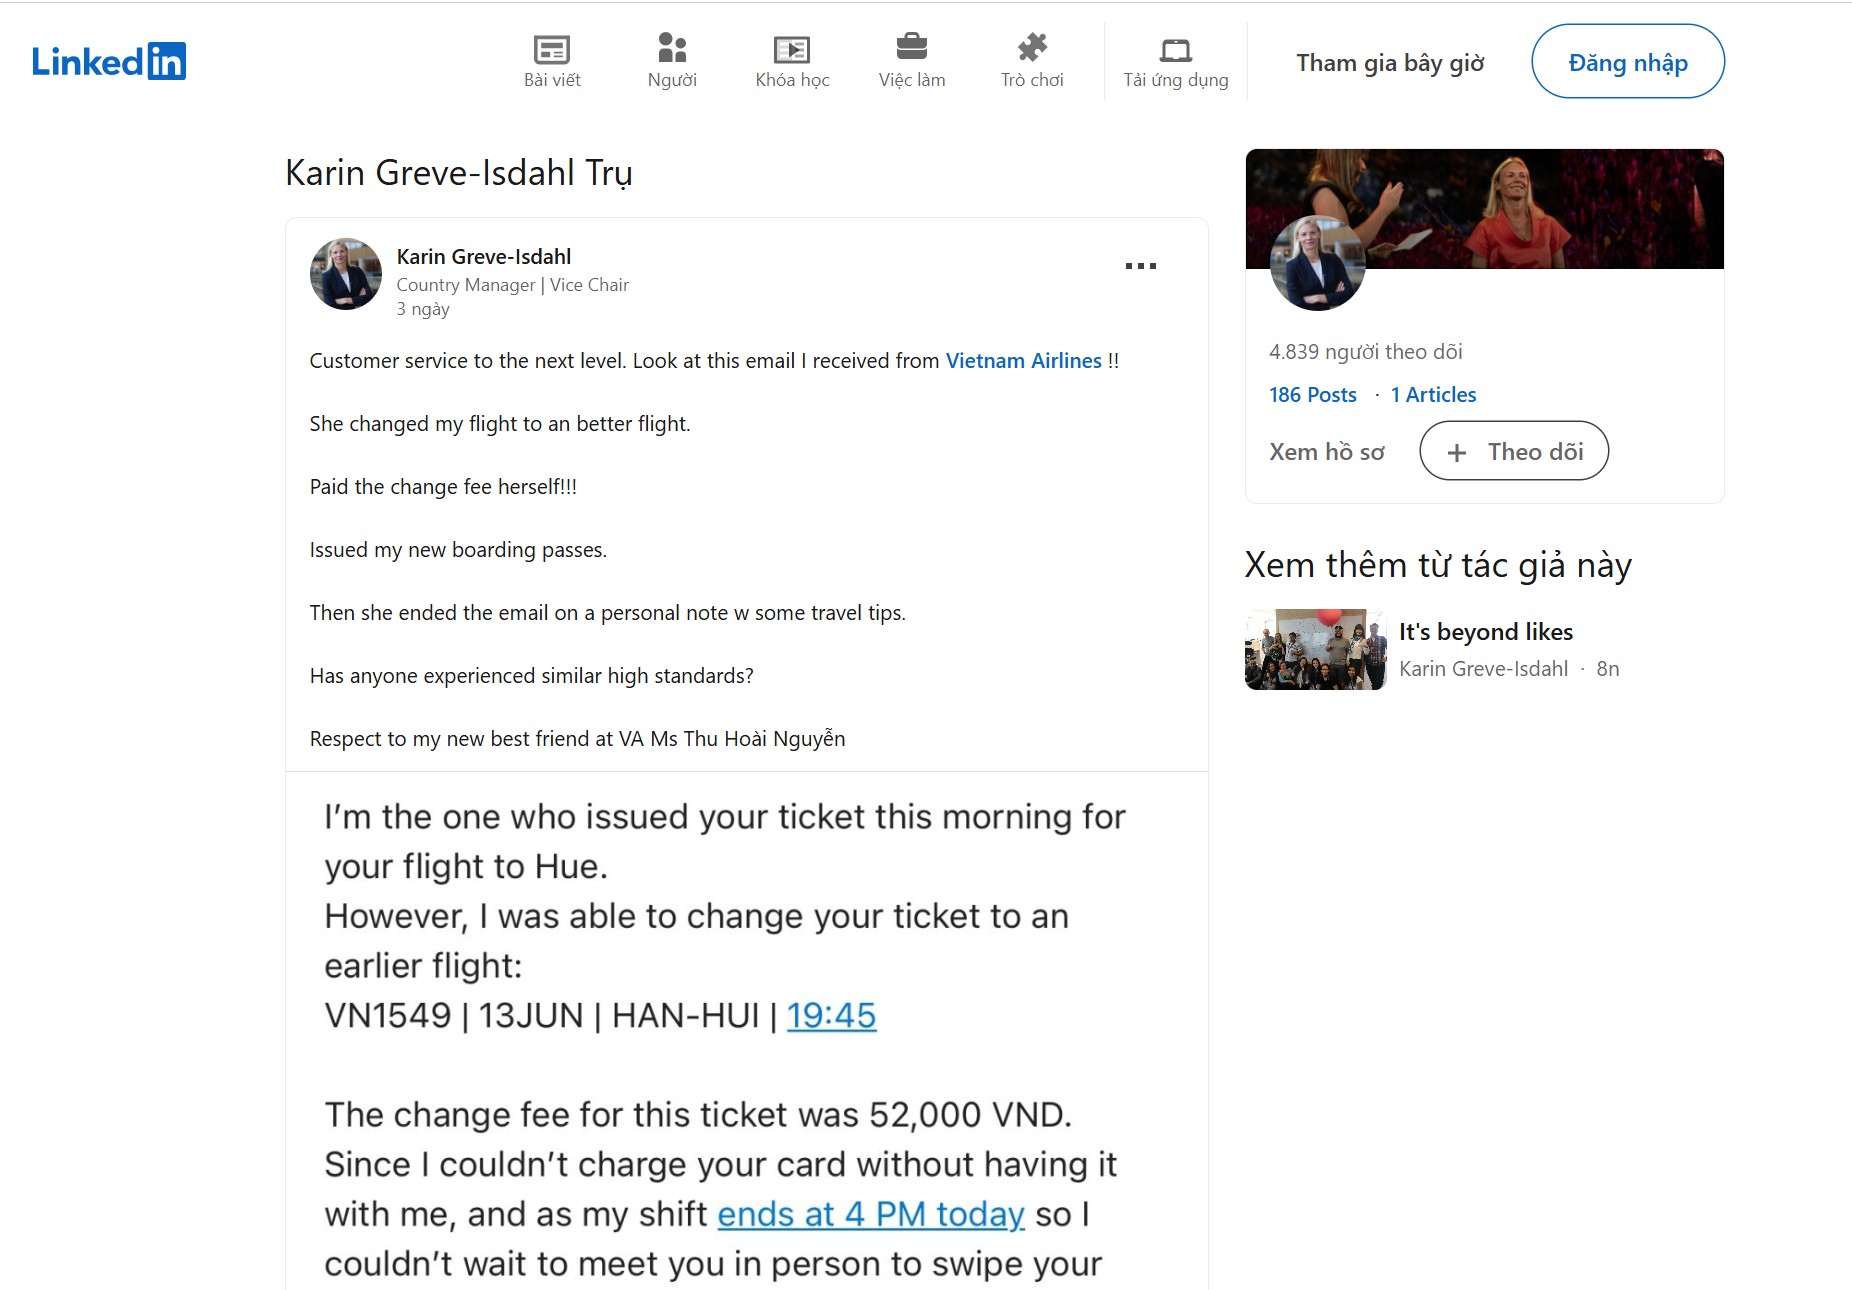Open the It's beyond likes article title
Viewport: 1852px width, 1290px height.
click(1486, 632)
